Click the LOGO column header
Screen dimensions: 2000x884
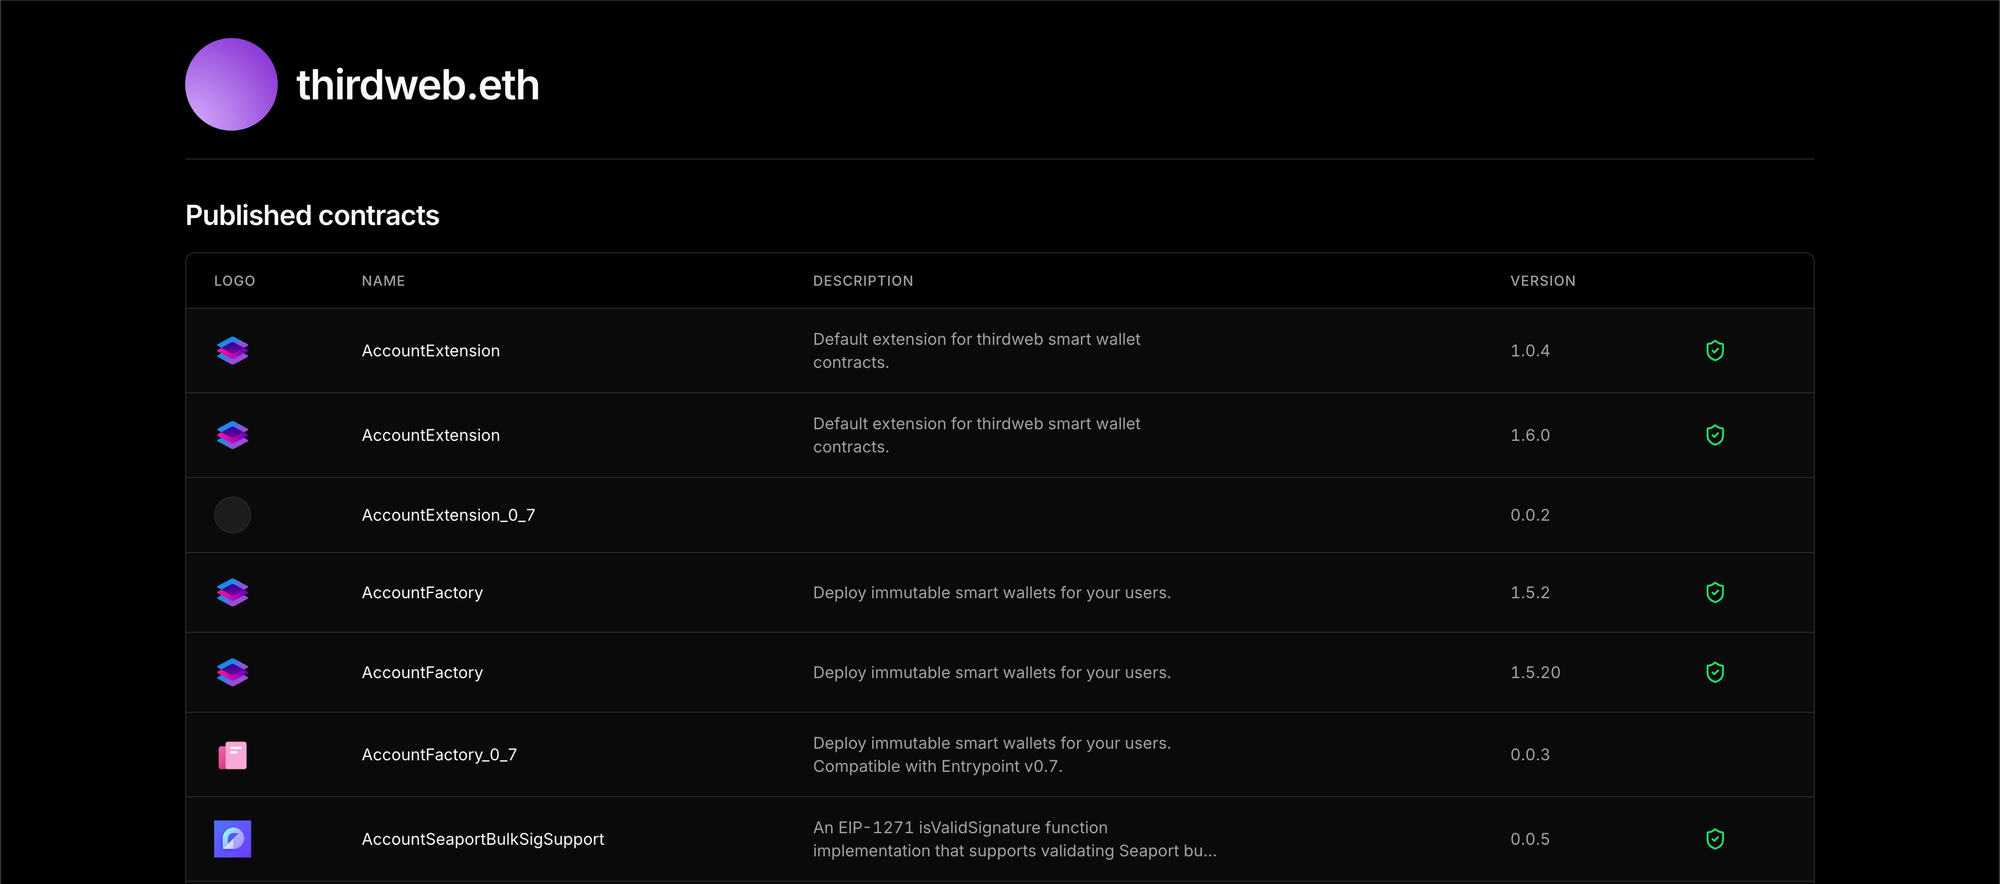[x=235, y=281]
